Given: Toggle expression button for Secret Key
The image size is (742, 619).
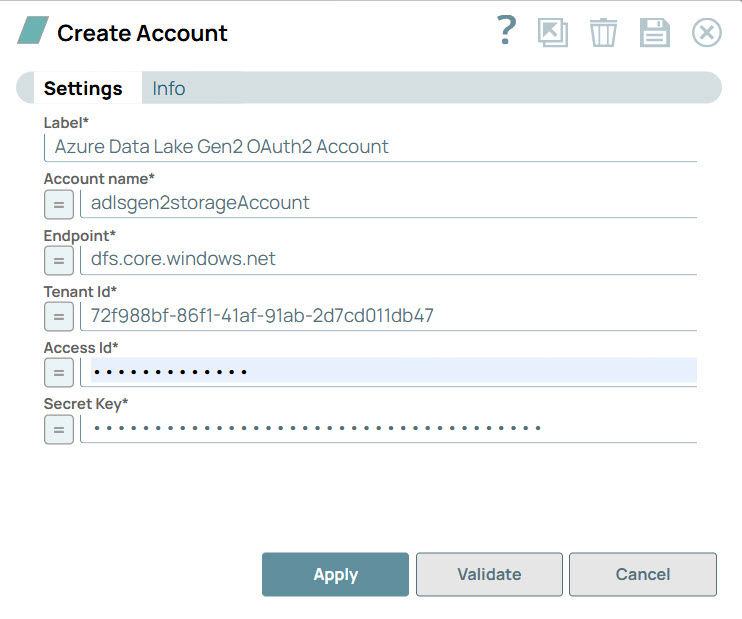Looking at the screenshot, I should pyautogui.click(x=59, y=430).
